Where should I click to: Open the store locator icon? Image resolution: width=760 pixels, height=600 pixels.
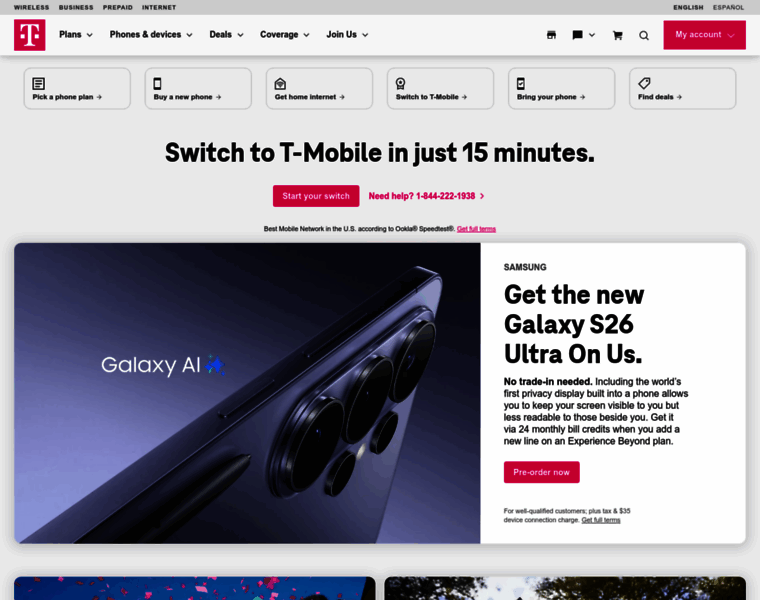[551, 35]
